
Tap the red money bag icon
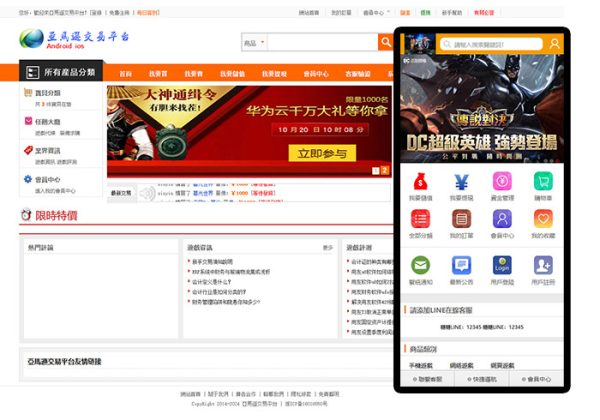(x=420, y=182)
